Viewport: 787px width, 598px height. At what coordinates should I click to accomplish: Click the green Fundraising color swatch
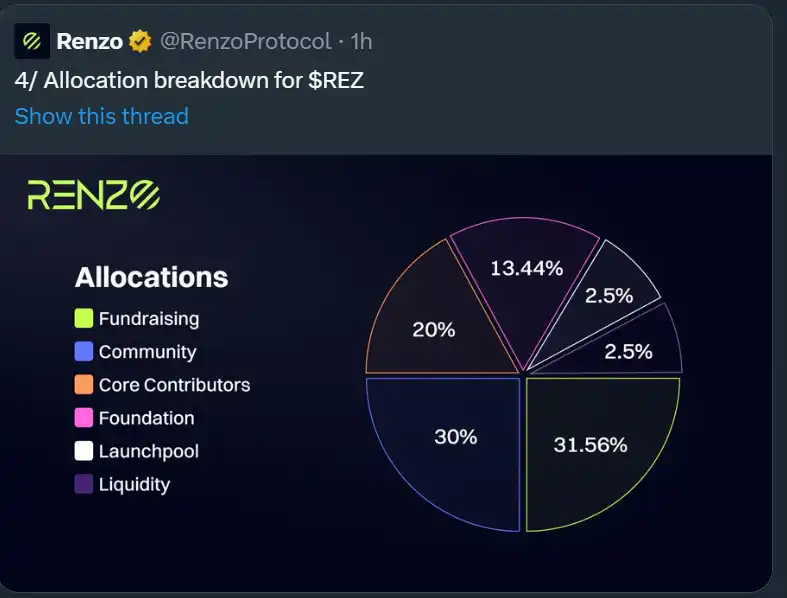tap(84, 319)
